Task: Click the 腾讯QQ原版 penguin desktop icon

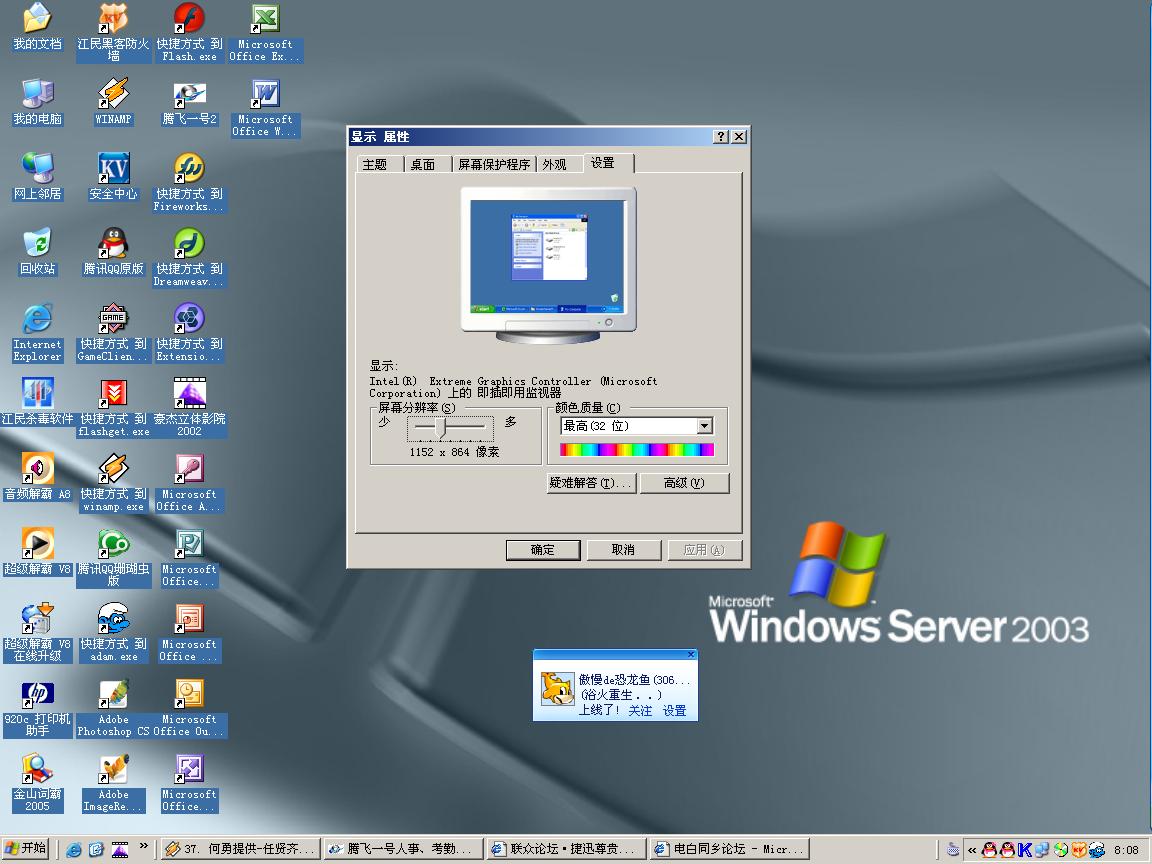Action: point(113,244)
